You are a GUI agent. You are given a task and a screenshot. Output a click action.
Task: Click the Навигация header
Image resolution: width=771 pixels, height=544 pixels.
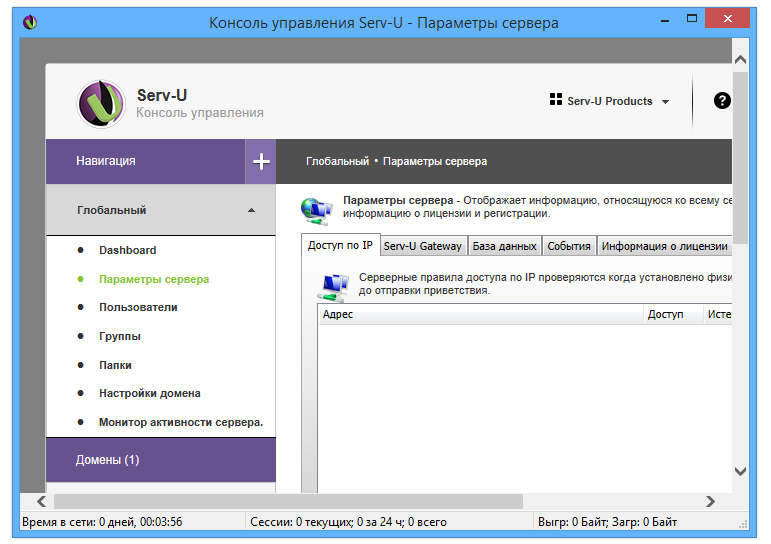coord(146,161)
